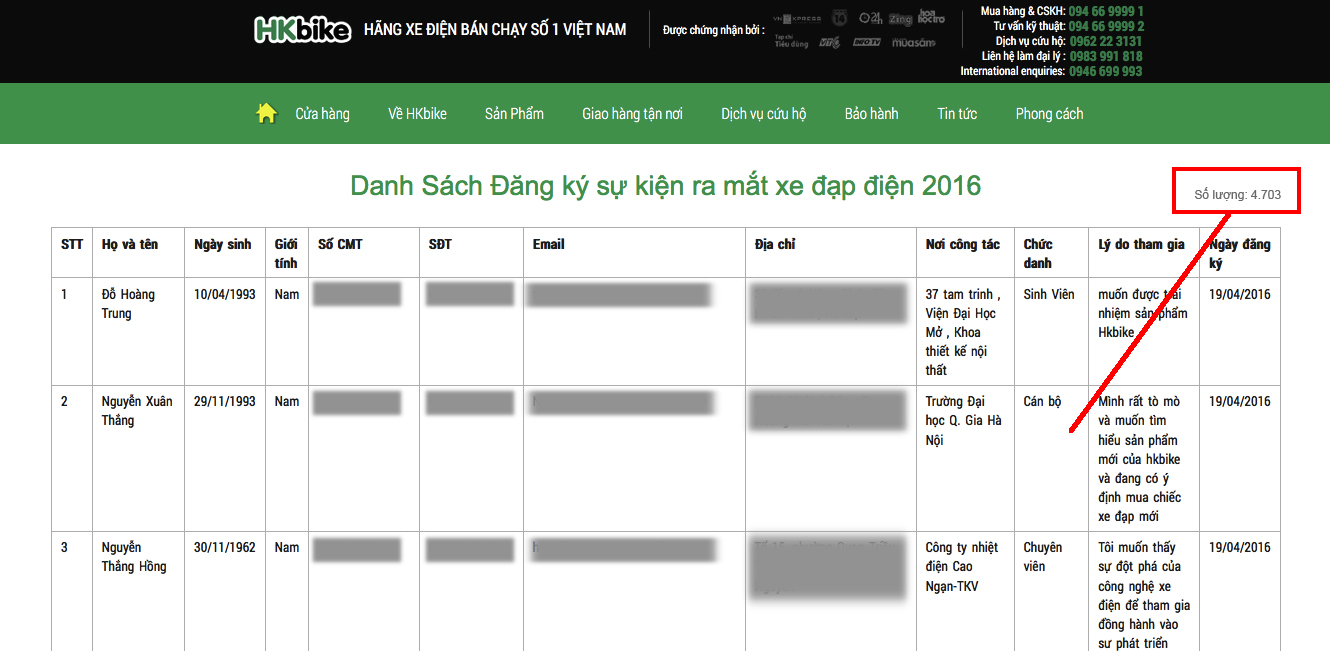1330x651 pixels.
Task: Click the InfoTV logo
Action: [866, 42]
